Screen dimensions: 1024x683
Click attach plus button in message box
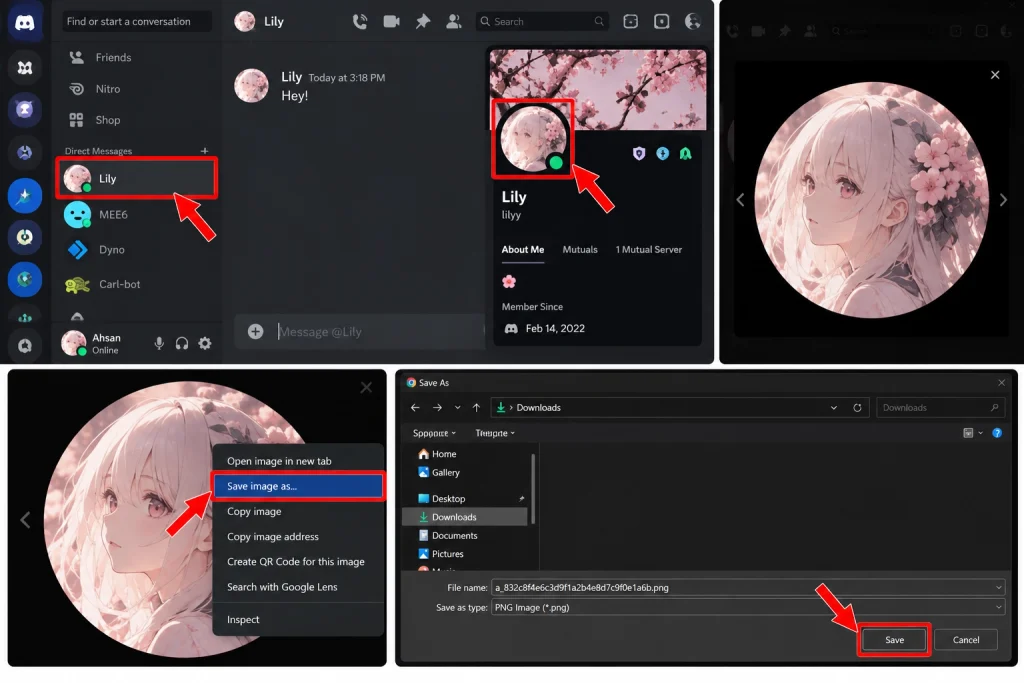coord(255,331)
